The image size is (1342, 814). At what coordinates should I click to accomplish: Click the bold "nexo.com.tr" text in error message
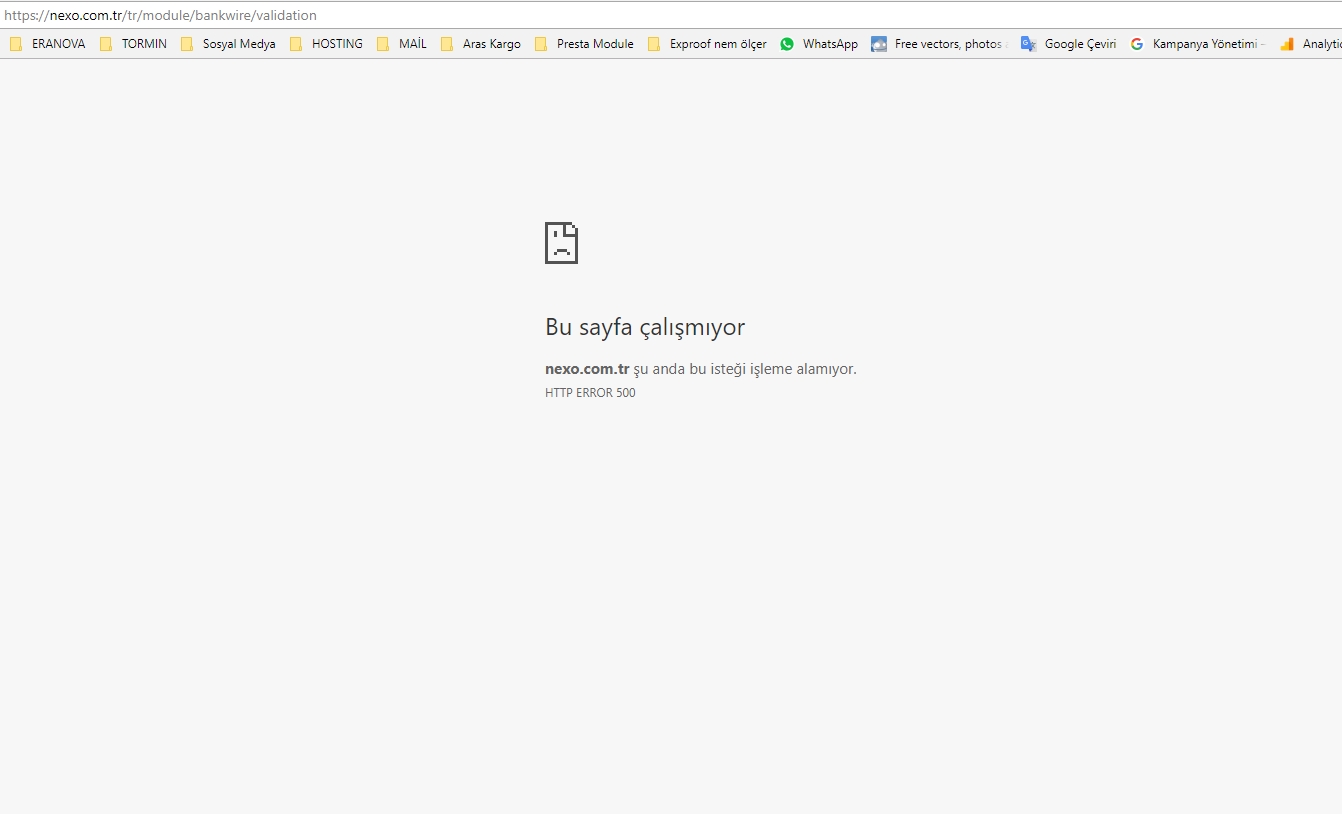pos(587,369)
